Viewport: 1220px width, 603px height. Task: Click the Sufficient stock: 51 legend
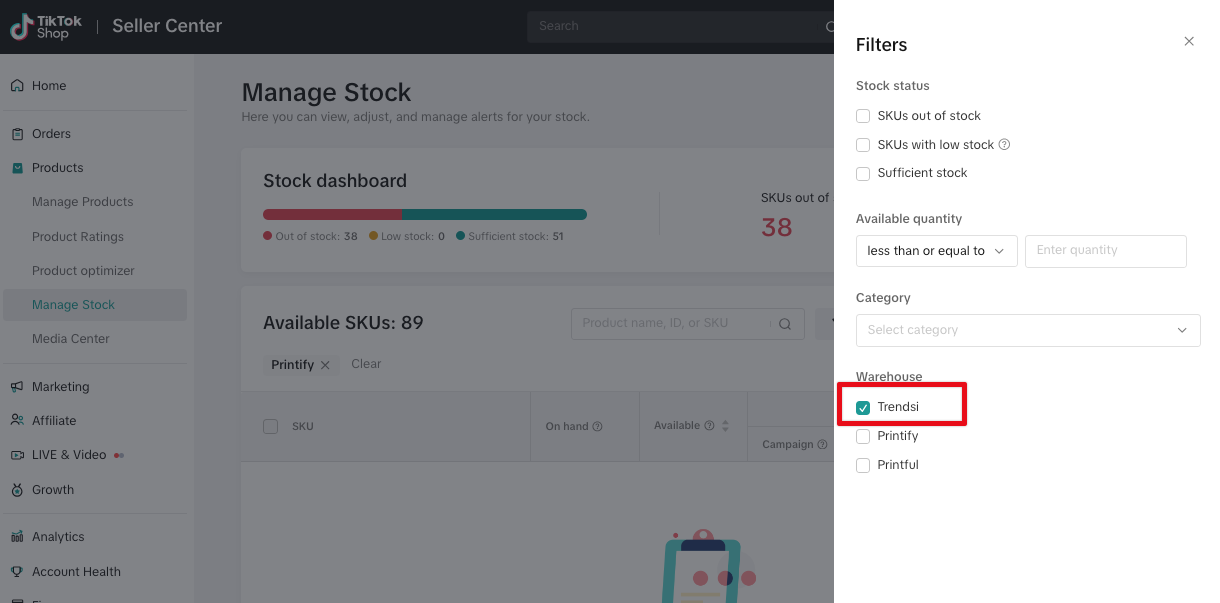[510, 237]
